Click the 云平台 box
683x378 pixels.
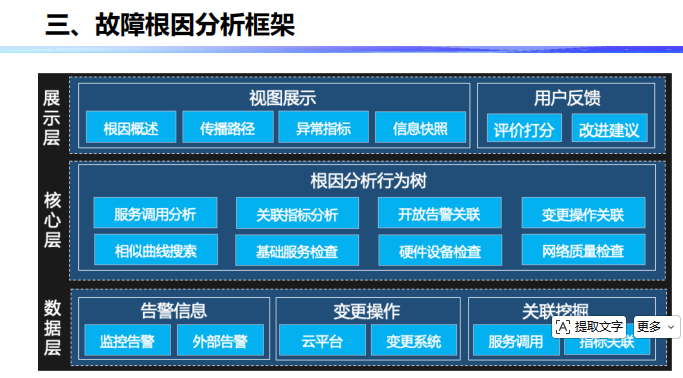pyautogui.click(x=322, y=341)
